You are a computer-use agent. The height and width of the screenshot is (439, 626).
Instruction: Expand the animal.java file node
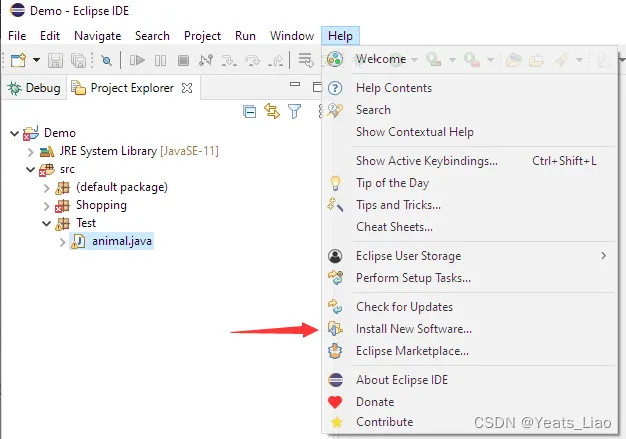click(x=62, y=242)
